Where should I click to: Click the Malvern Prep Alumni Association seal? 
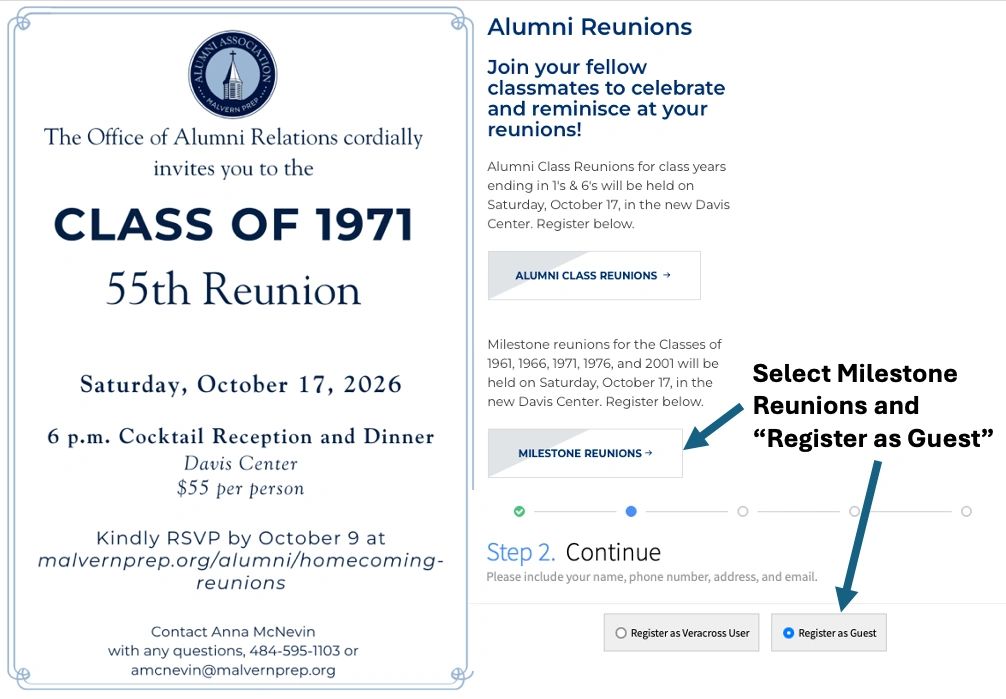click(x=232, y=74)
